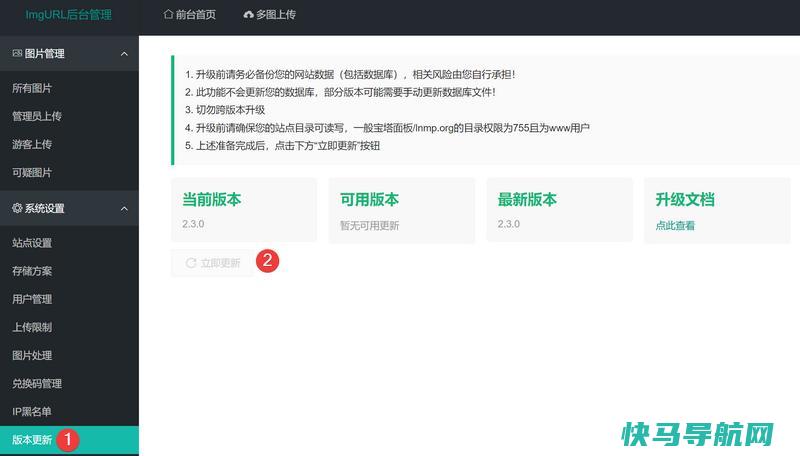Click notice line 5 about 点击下方立即更新按钮

(282, 146)
